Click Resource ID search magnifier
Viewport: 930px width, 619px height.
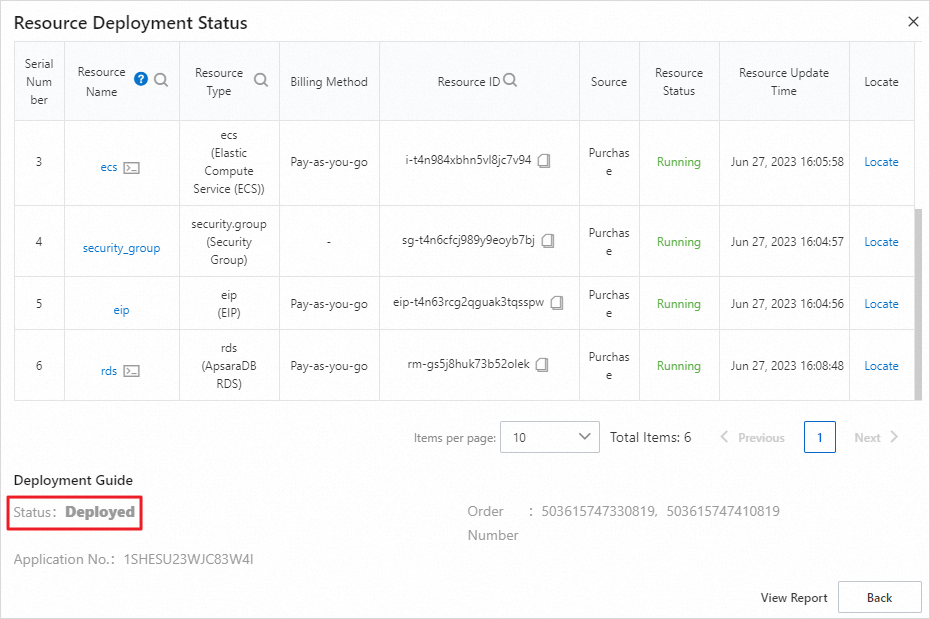tap(510, 81)
